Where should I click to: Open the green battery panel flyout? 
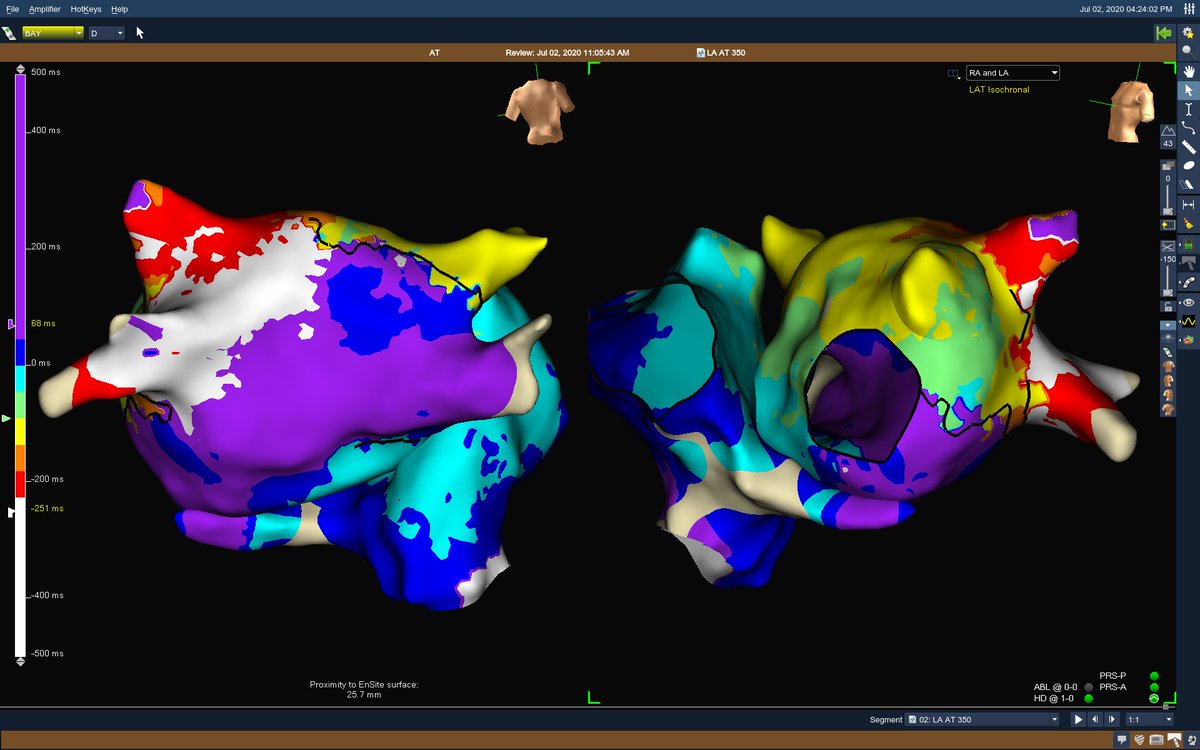[1188, 245]
